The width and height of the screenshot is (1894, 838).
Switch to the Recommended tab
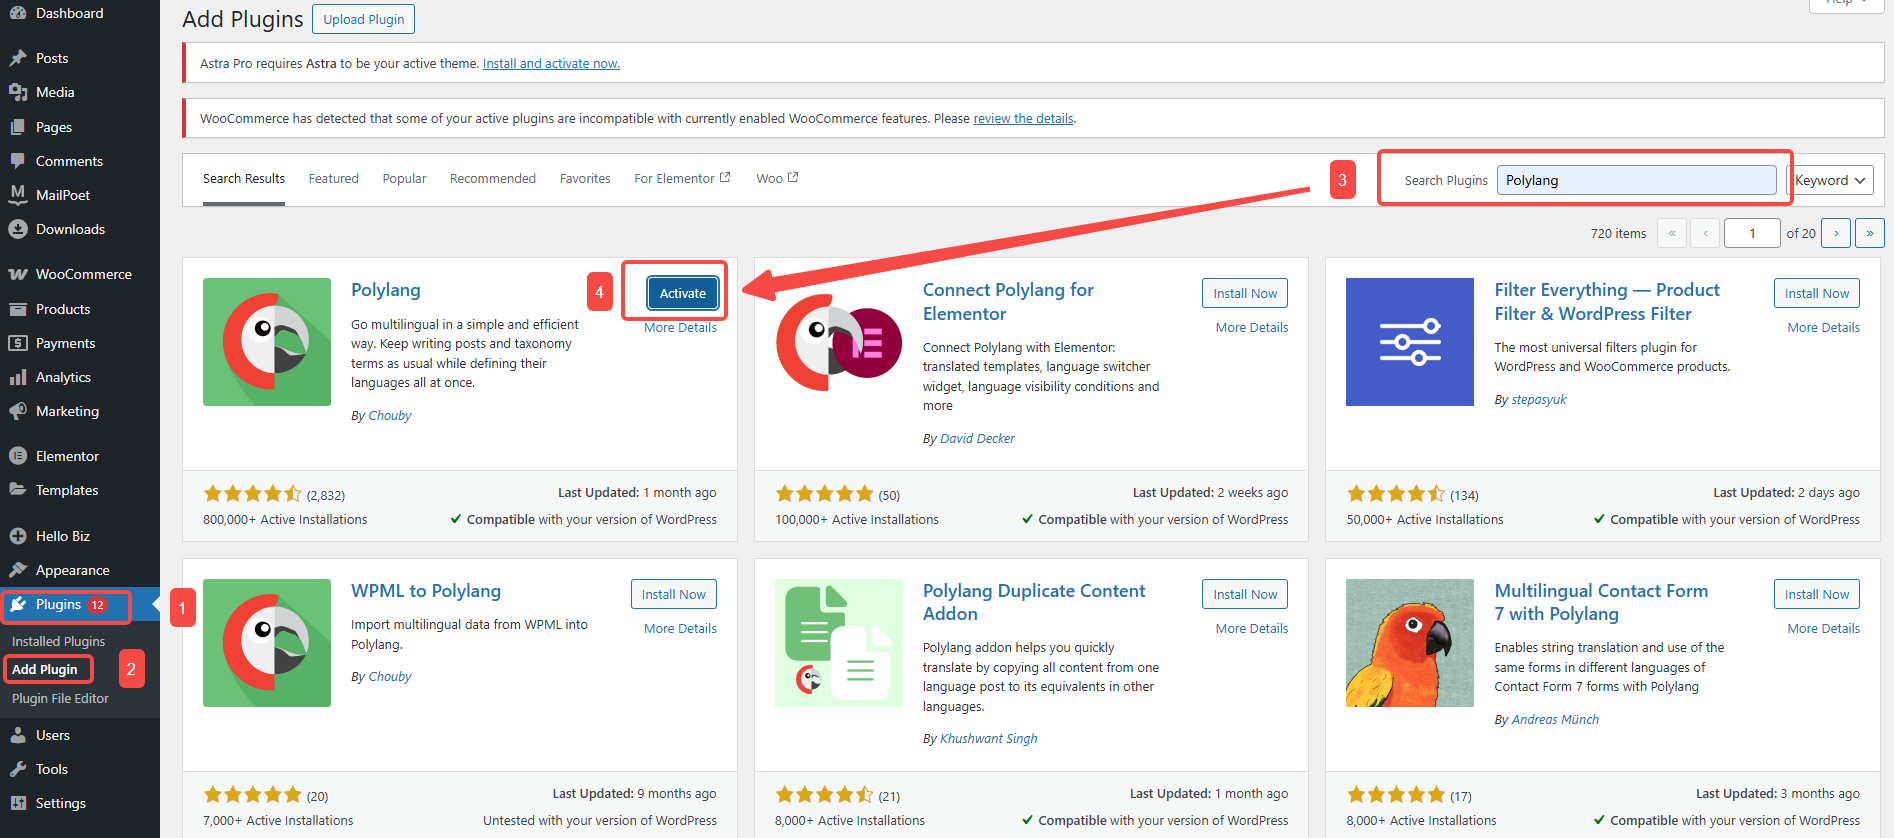(x=493, y=178)
